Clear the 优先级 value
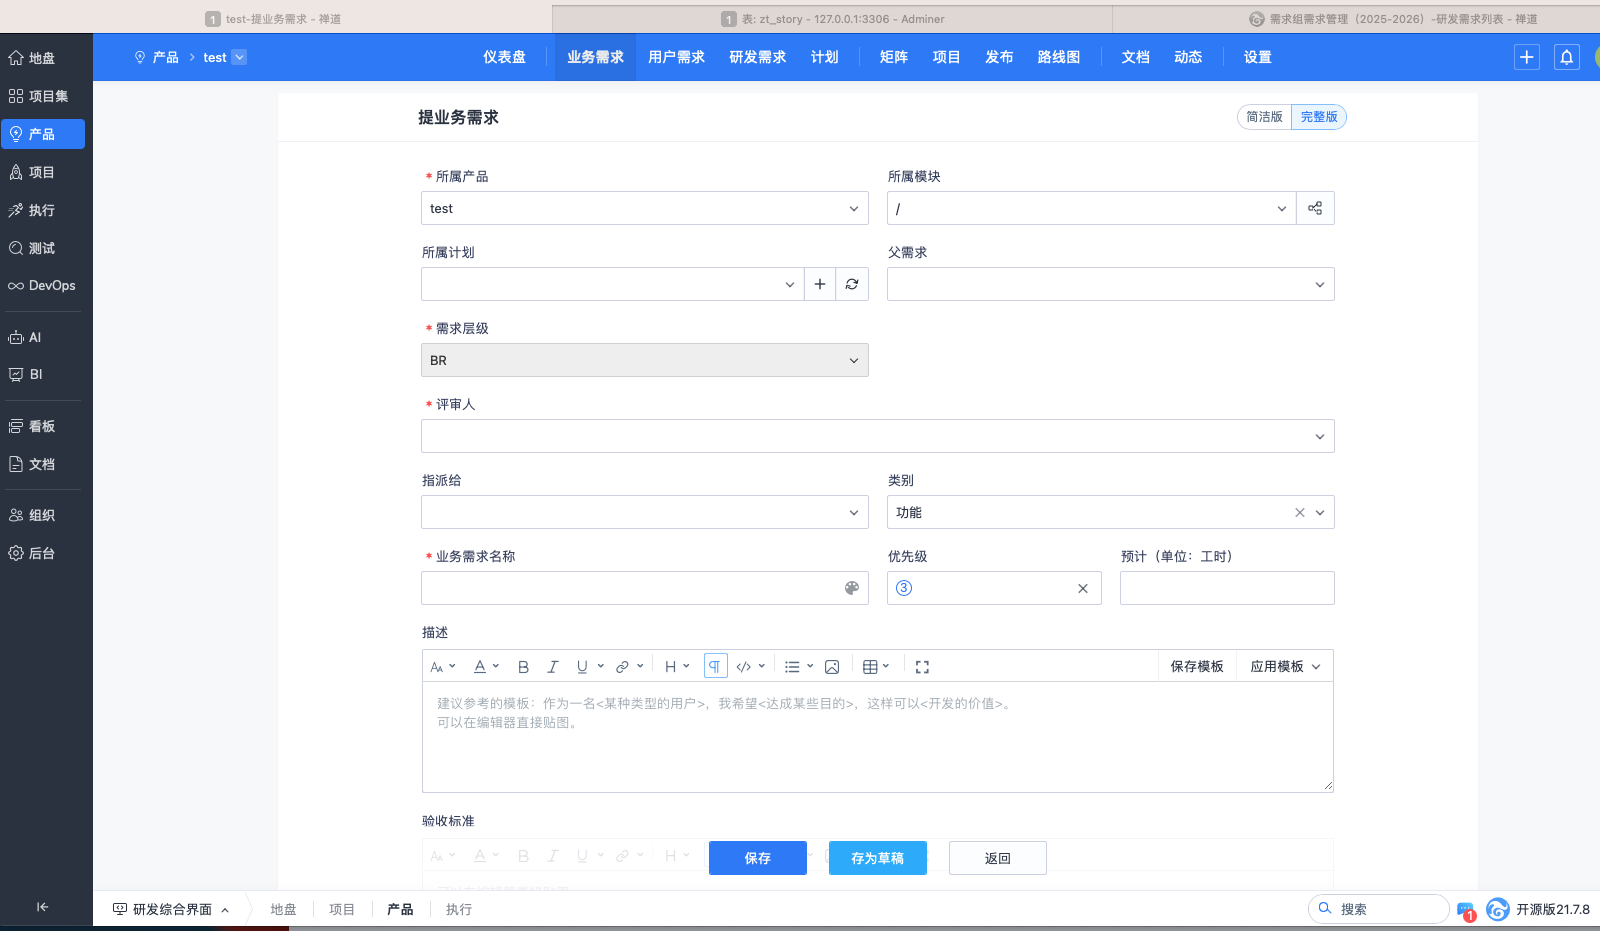 click(x=1083, y=588)
